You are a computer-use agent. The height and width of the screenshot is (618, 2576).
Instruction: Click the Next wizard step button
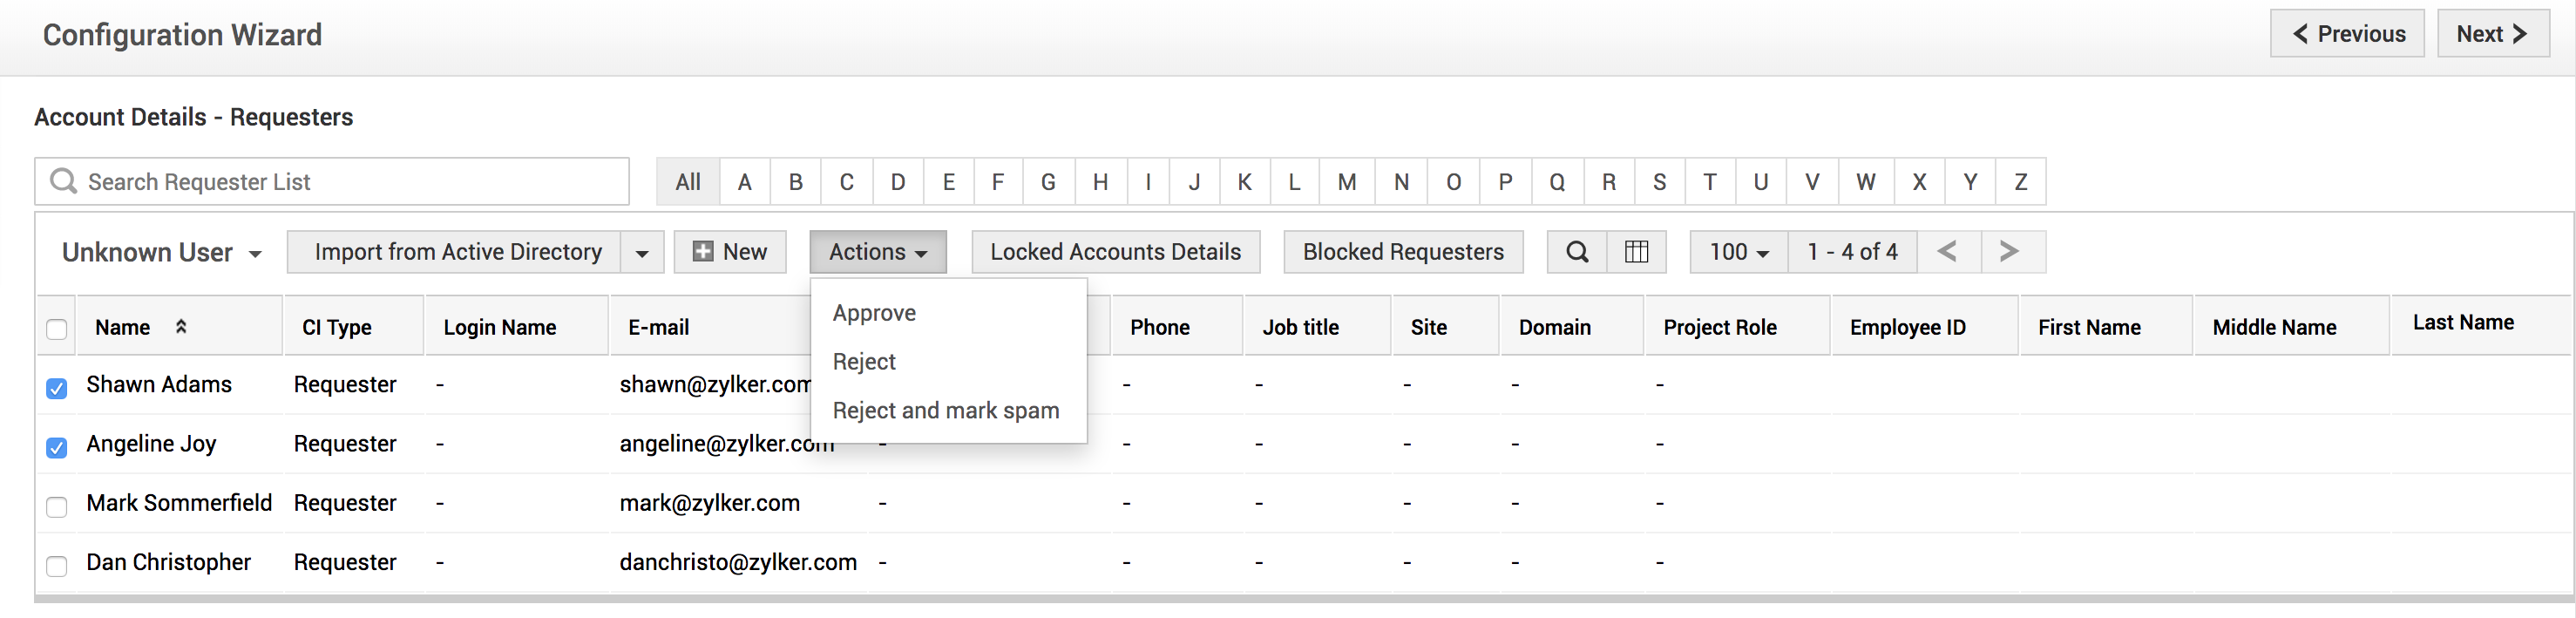pos(2491,34)
